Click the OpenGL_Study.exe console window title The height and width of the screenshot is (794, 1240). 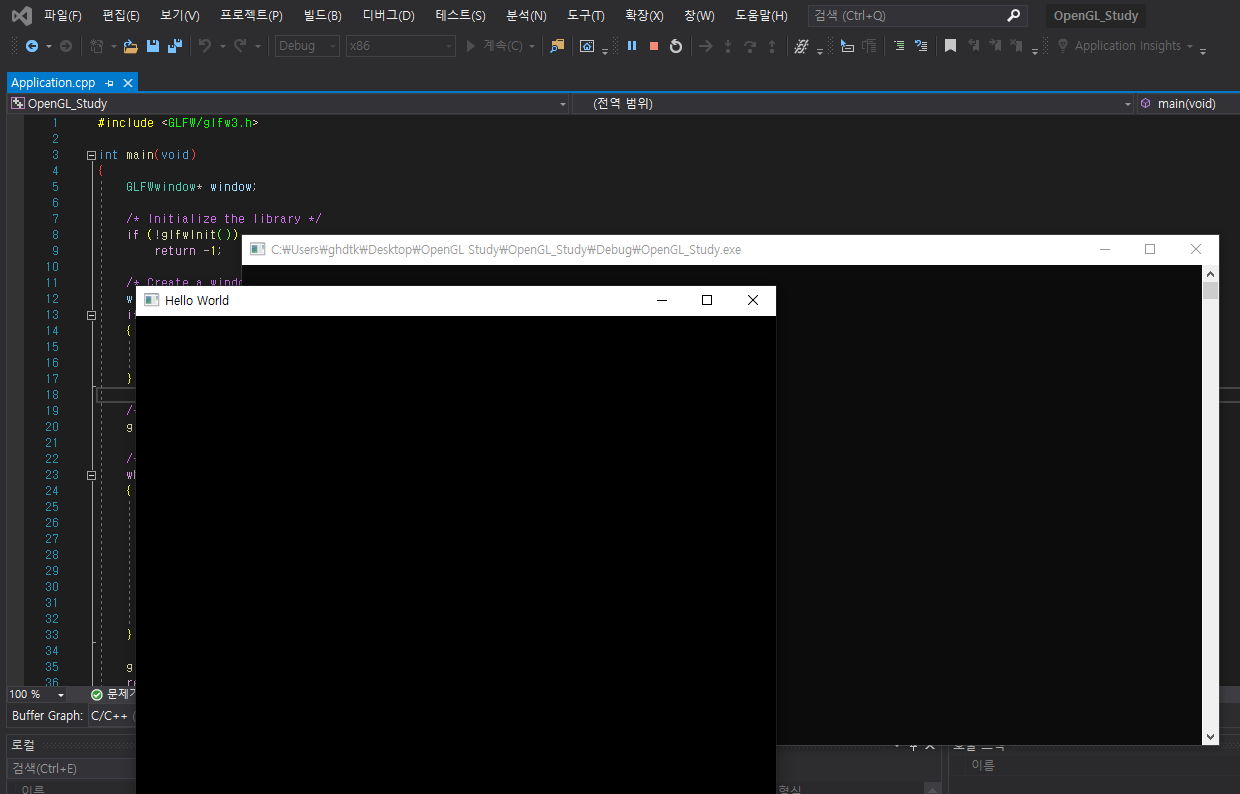506,249
